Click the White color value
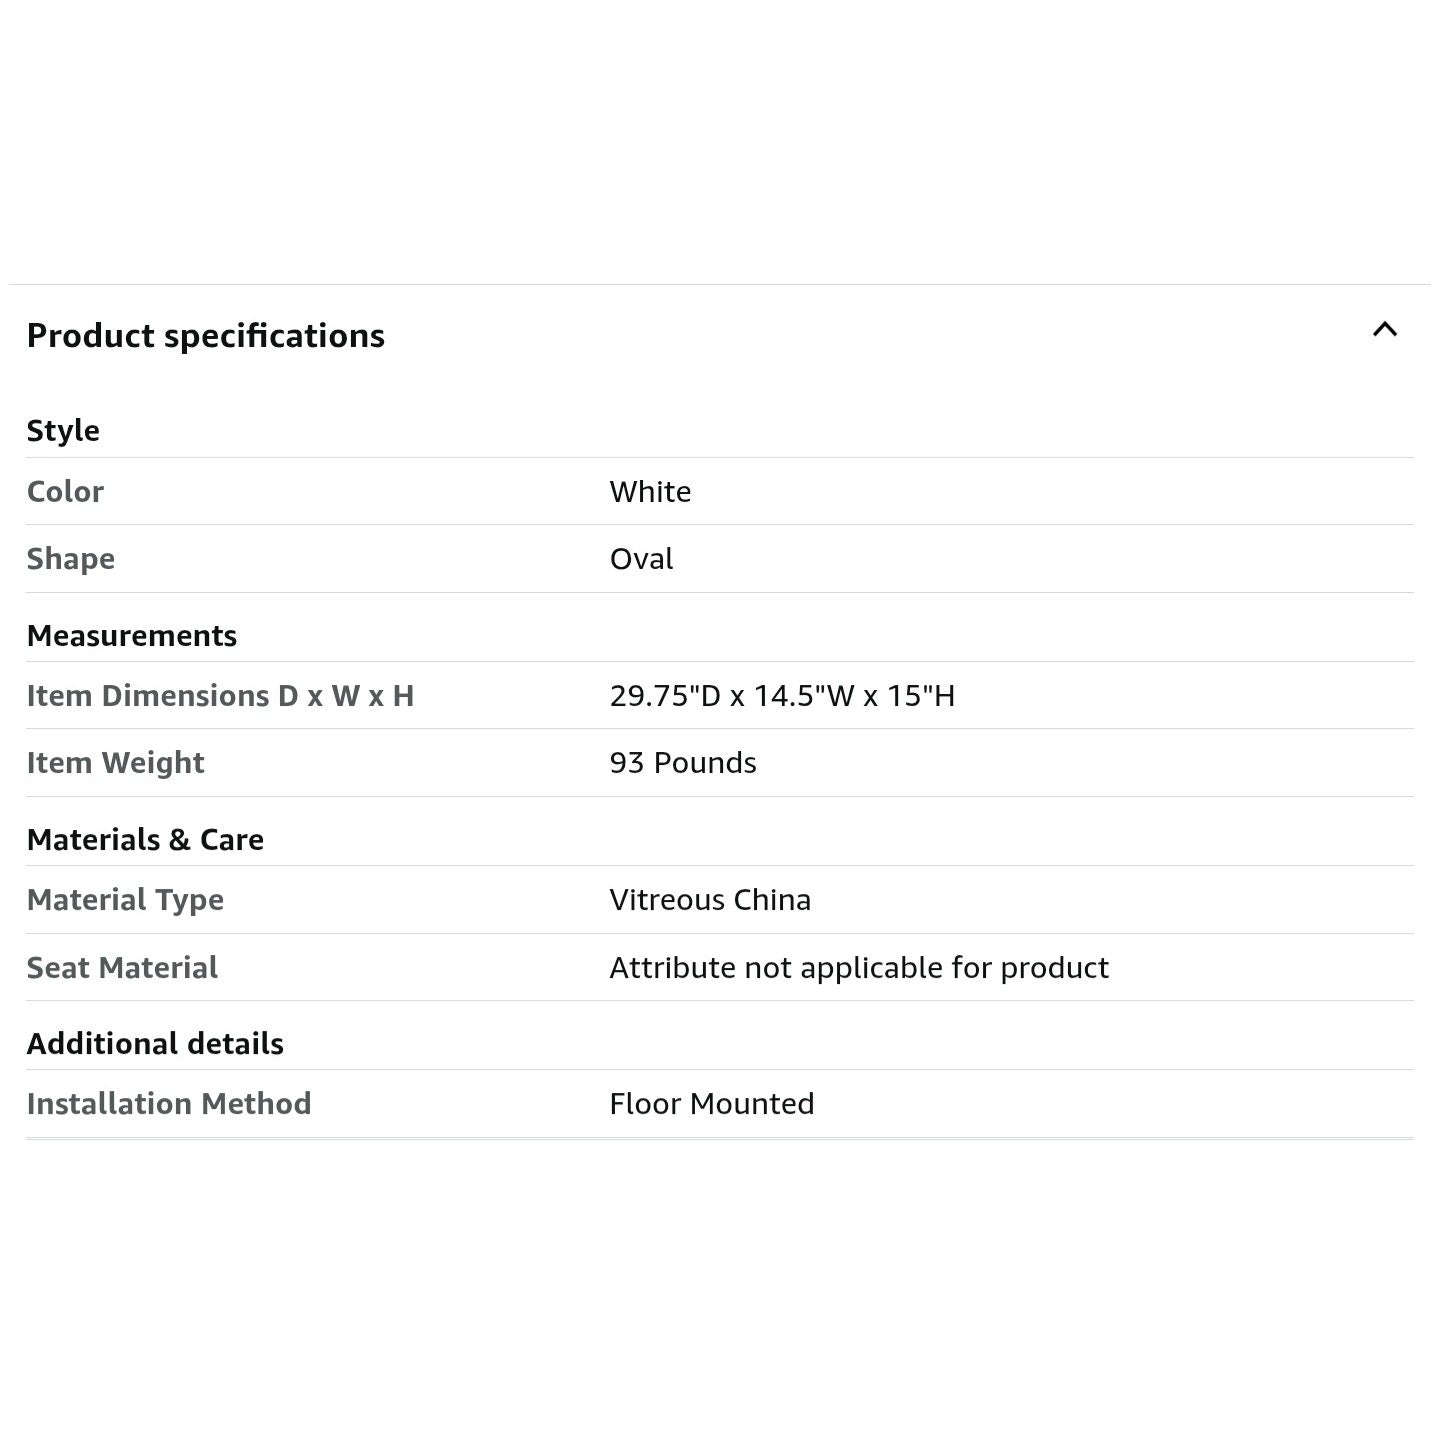 650,492
